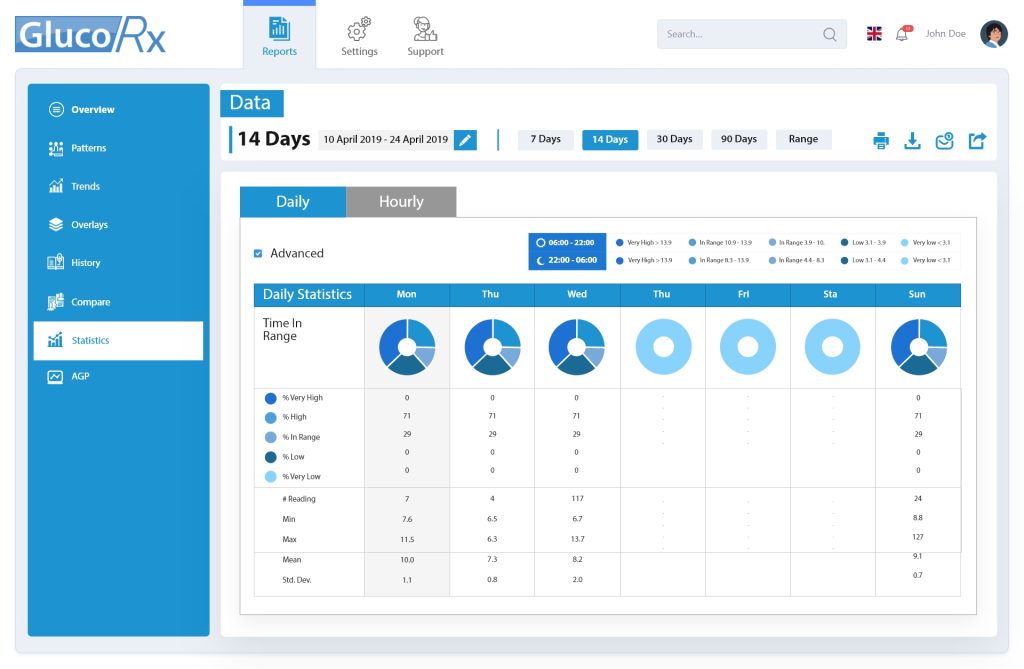
Task: Click the % Very Low color swatch
Action: click(x=270, y=477)
